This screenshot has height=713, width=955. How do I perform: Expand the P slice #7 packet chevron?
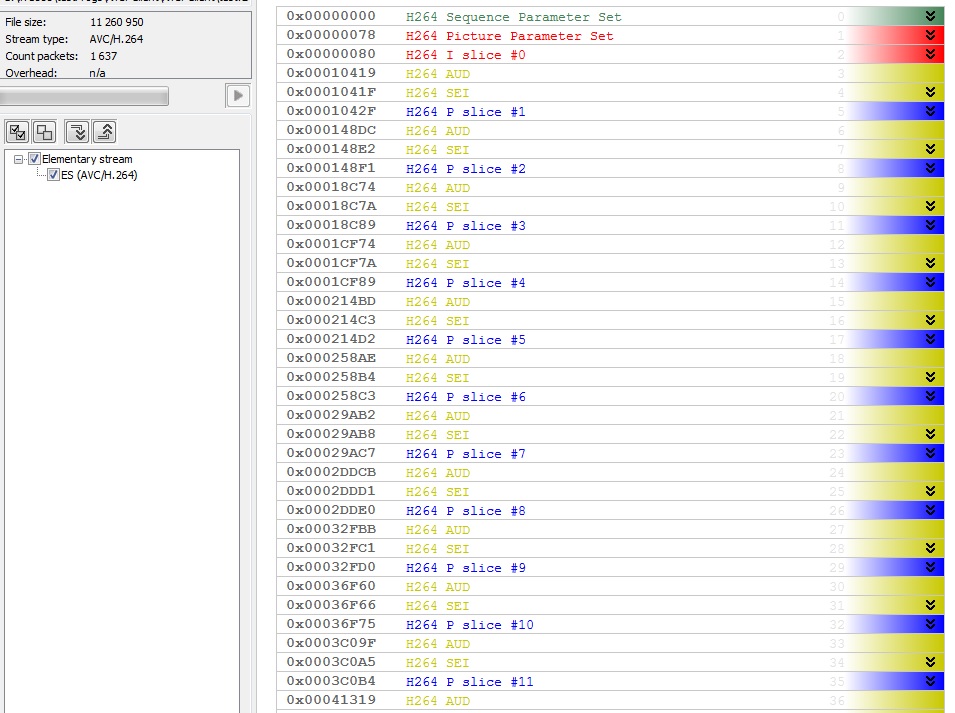click(x=930, y=453)
